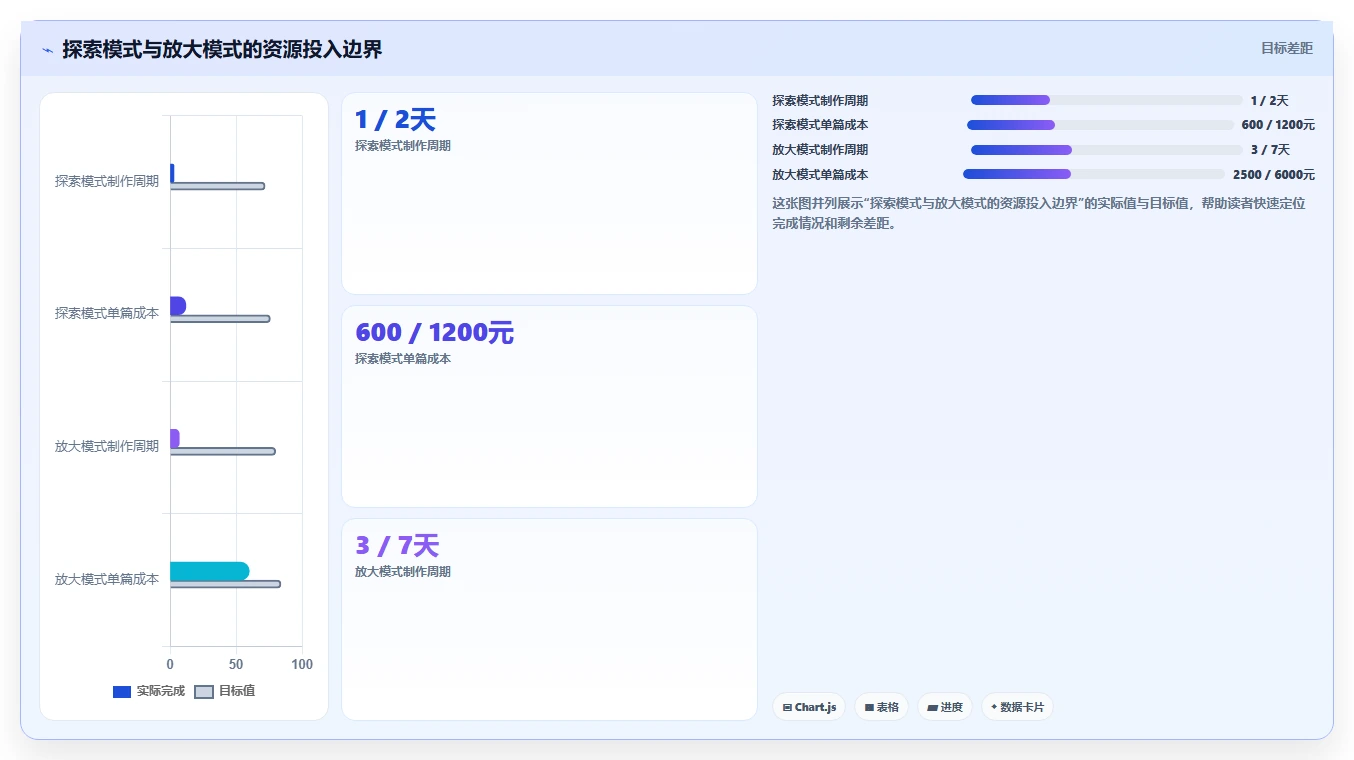Click the 进度 tag icon
Image resolution: width=1354 pixels, height=760 pixels.
(933, 707)
